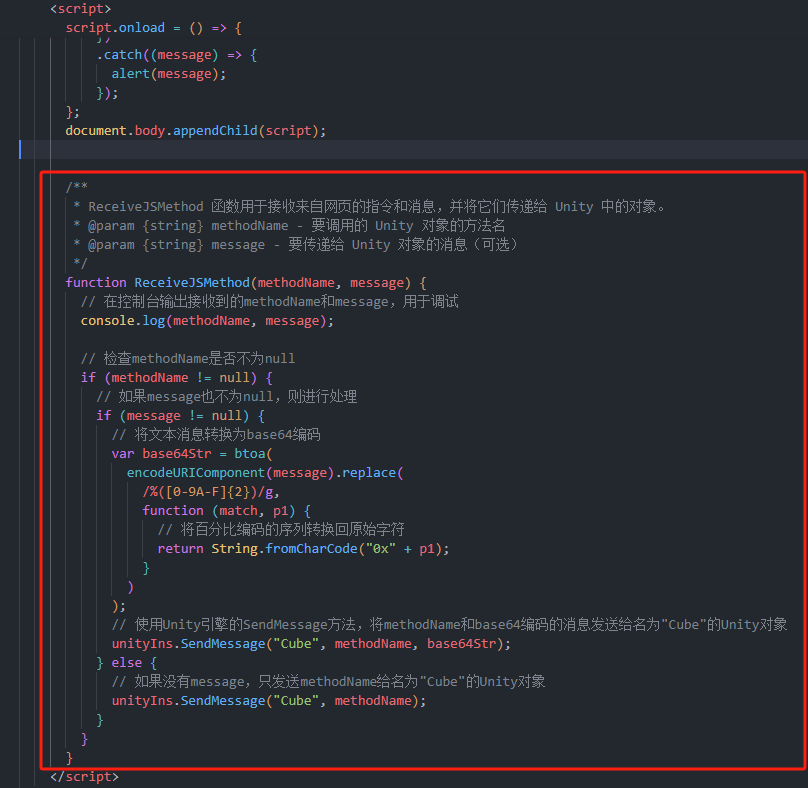Click the 'if (methodName != null) {' line

(x=177, y=378)
